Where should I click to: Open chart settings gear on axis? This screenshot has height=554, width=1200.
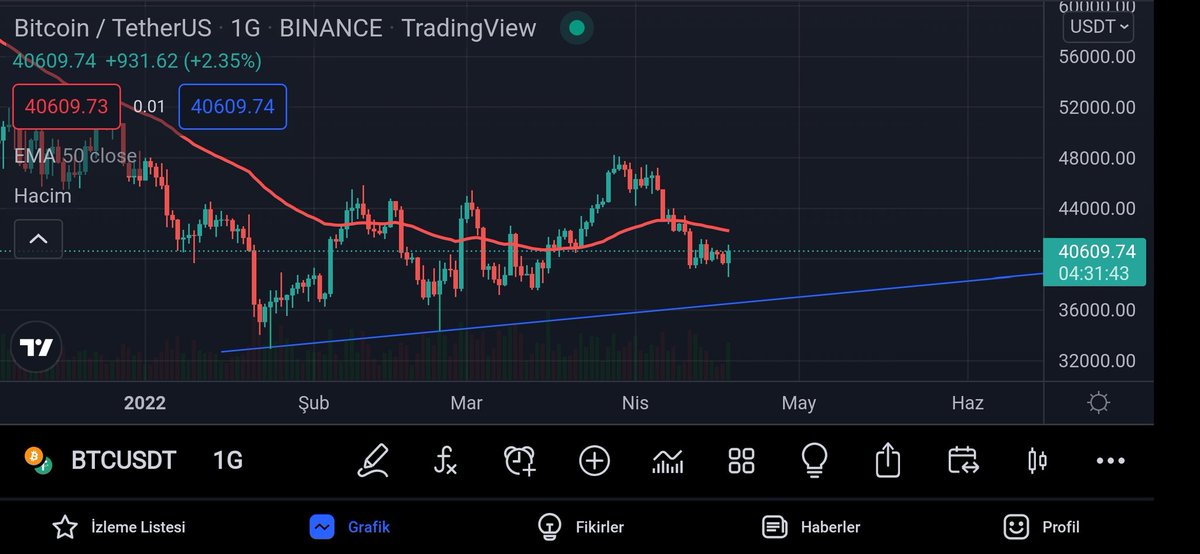[1098, 403]
